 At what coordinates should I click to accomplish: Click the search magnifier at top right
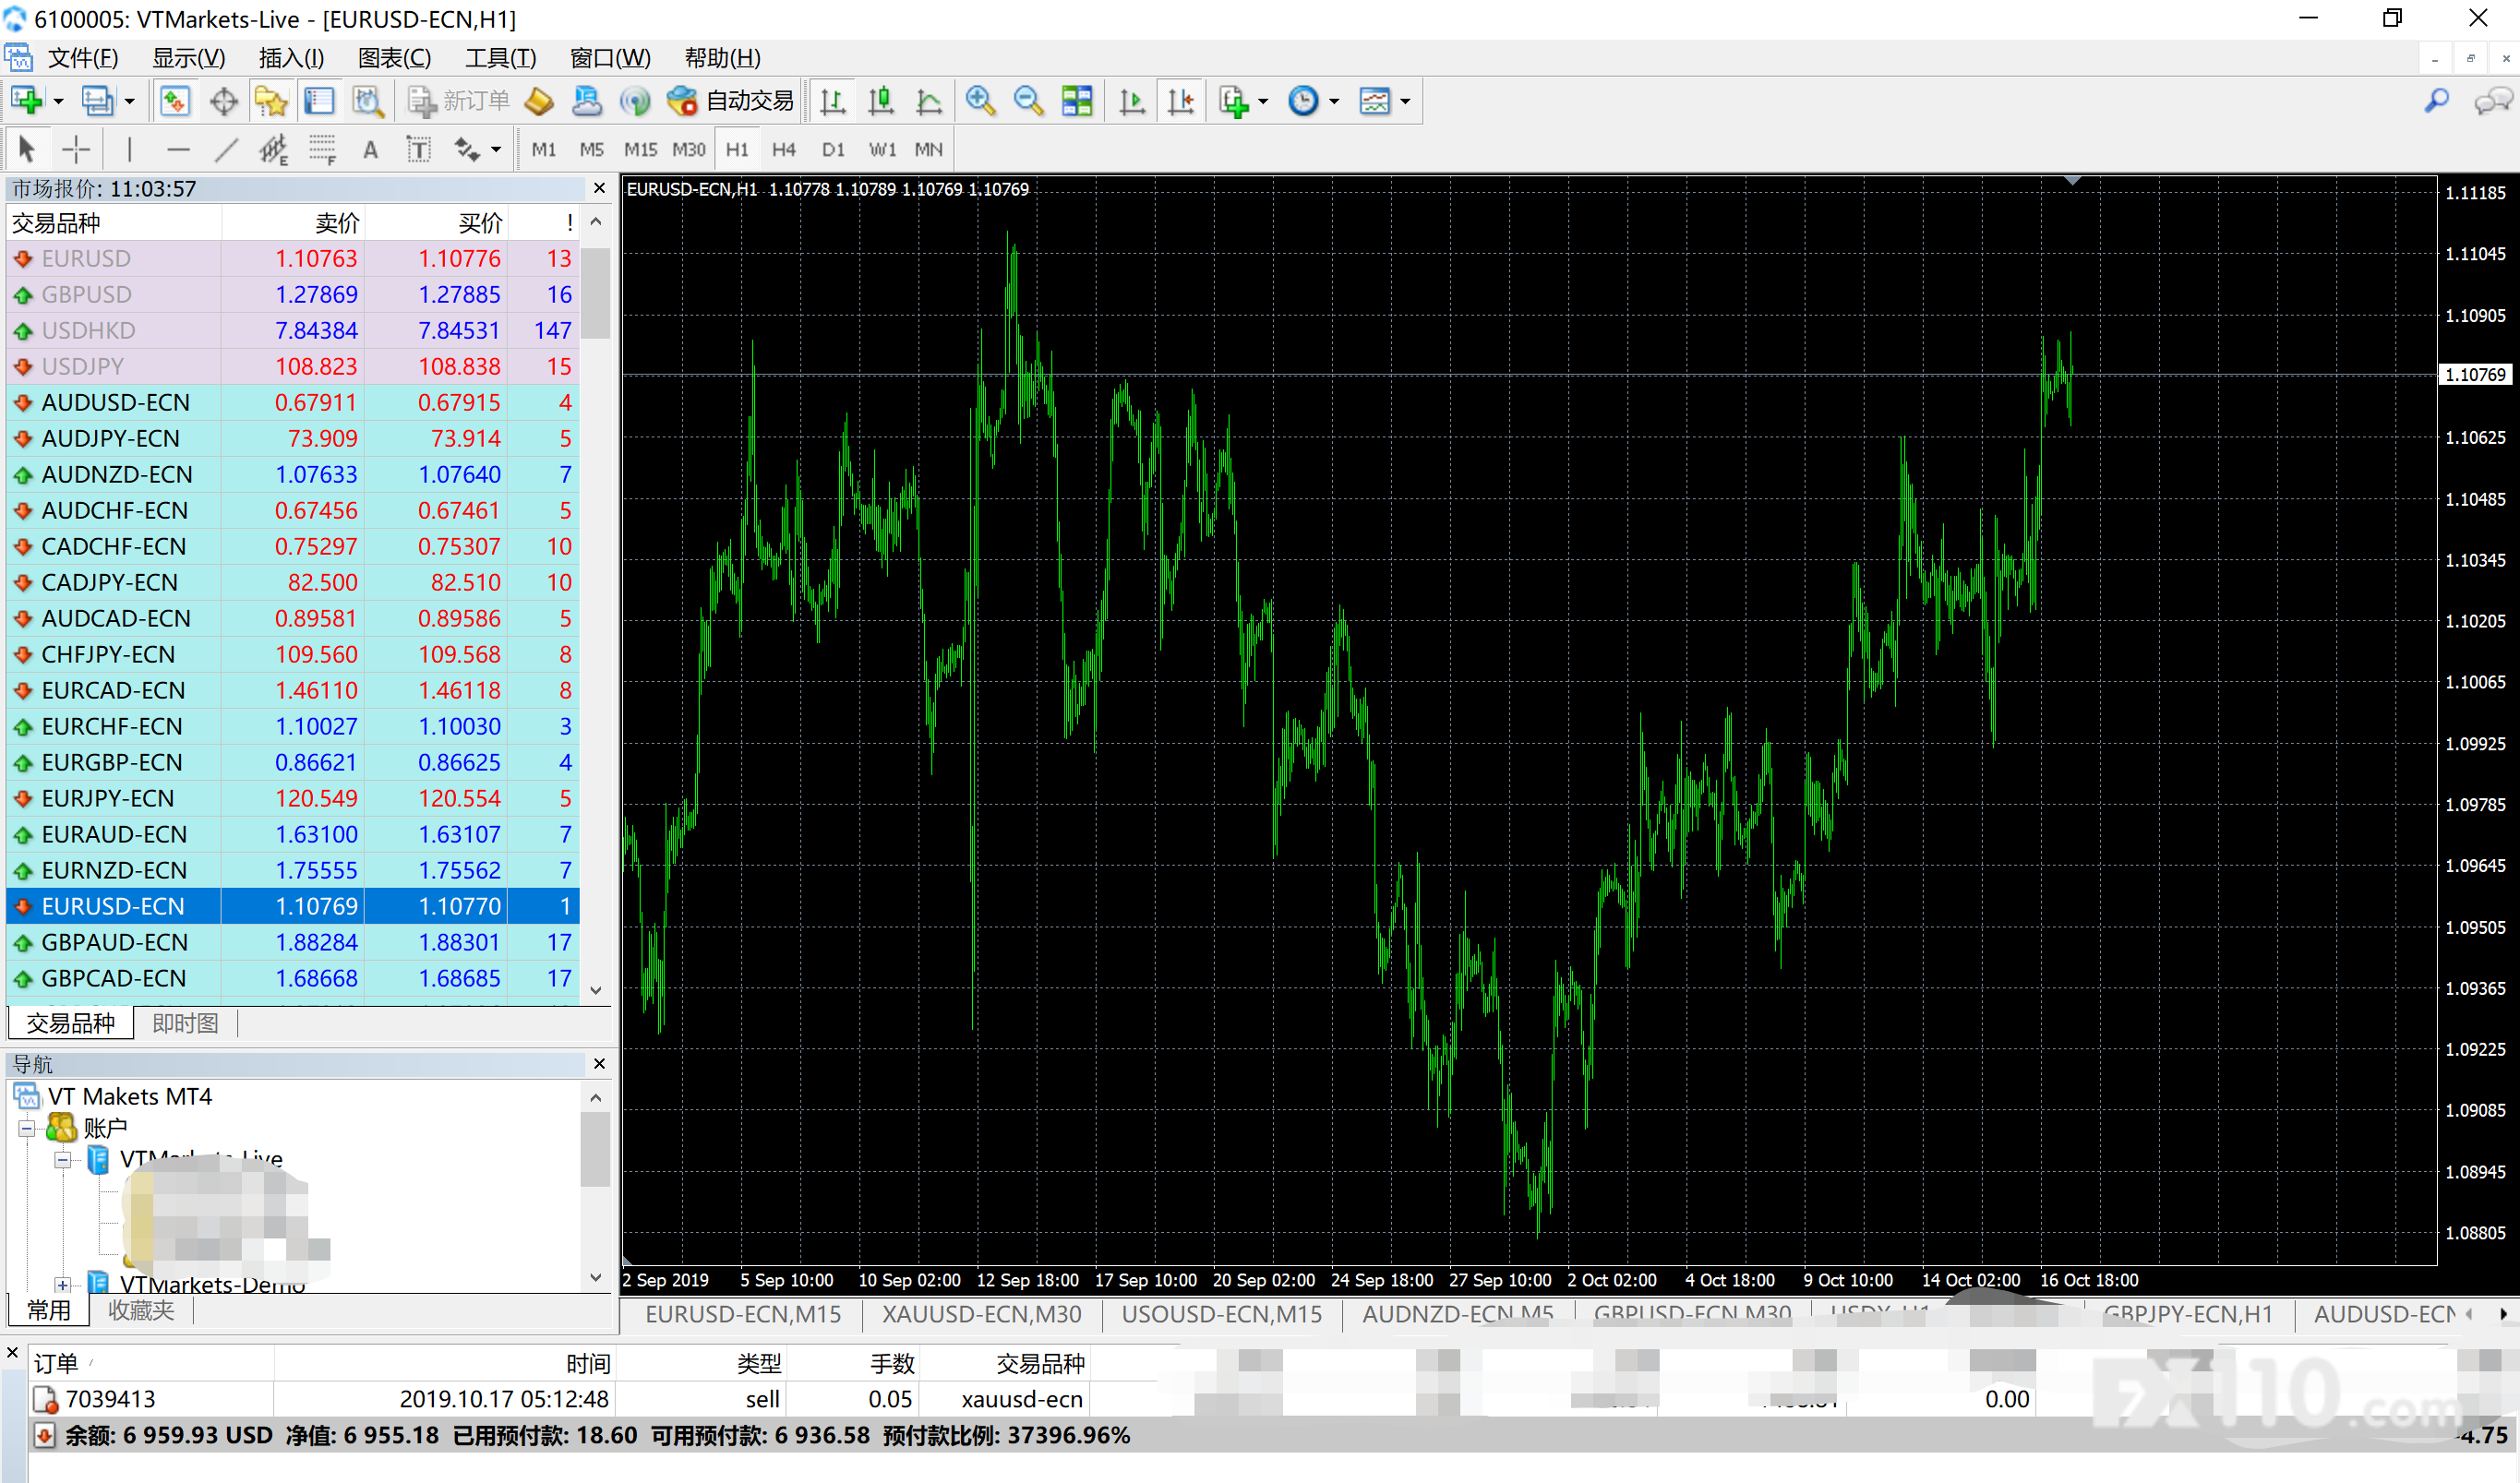click(x=2437, y=100)
